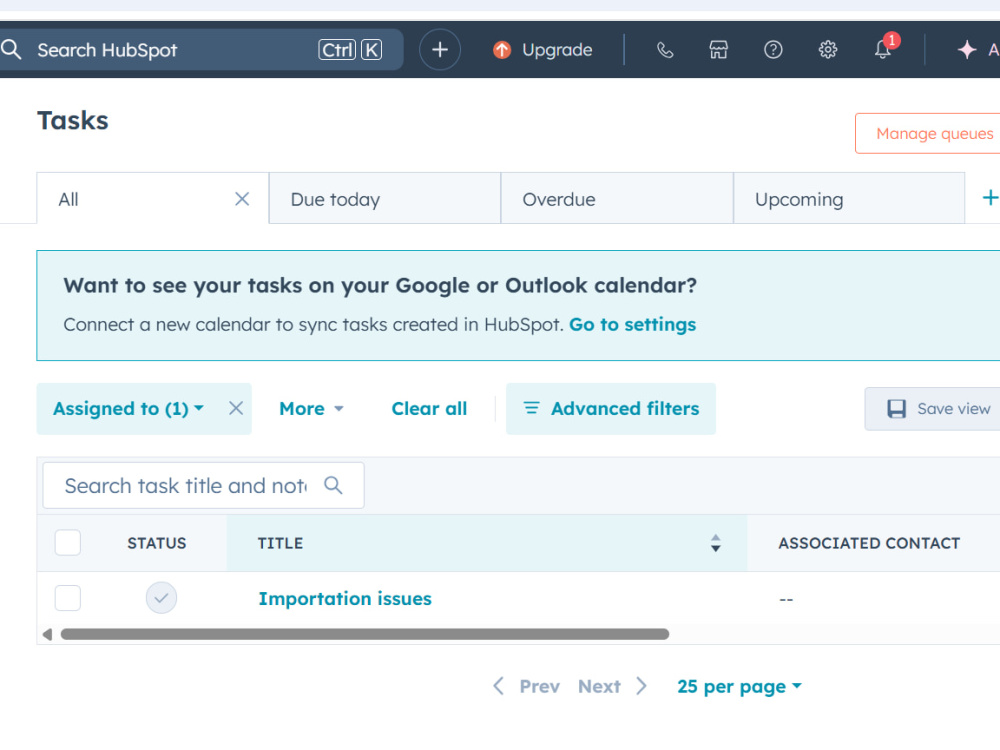Open the notifications bell
The width and height of the screenshot is (1000, 750).
(883, 48)
